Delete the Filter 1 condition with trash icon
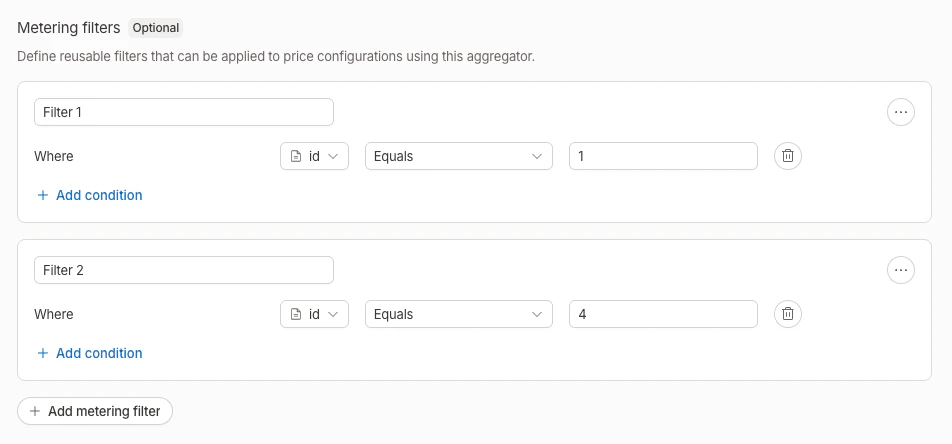 pos(788,156)
